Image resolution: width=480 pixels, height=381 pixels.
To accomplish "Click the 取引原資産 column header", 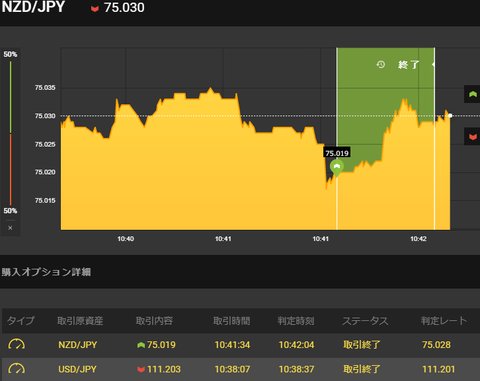I will pos(80,321).
